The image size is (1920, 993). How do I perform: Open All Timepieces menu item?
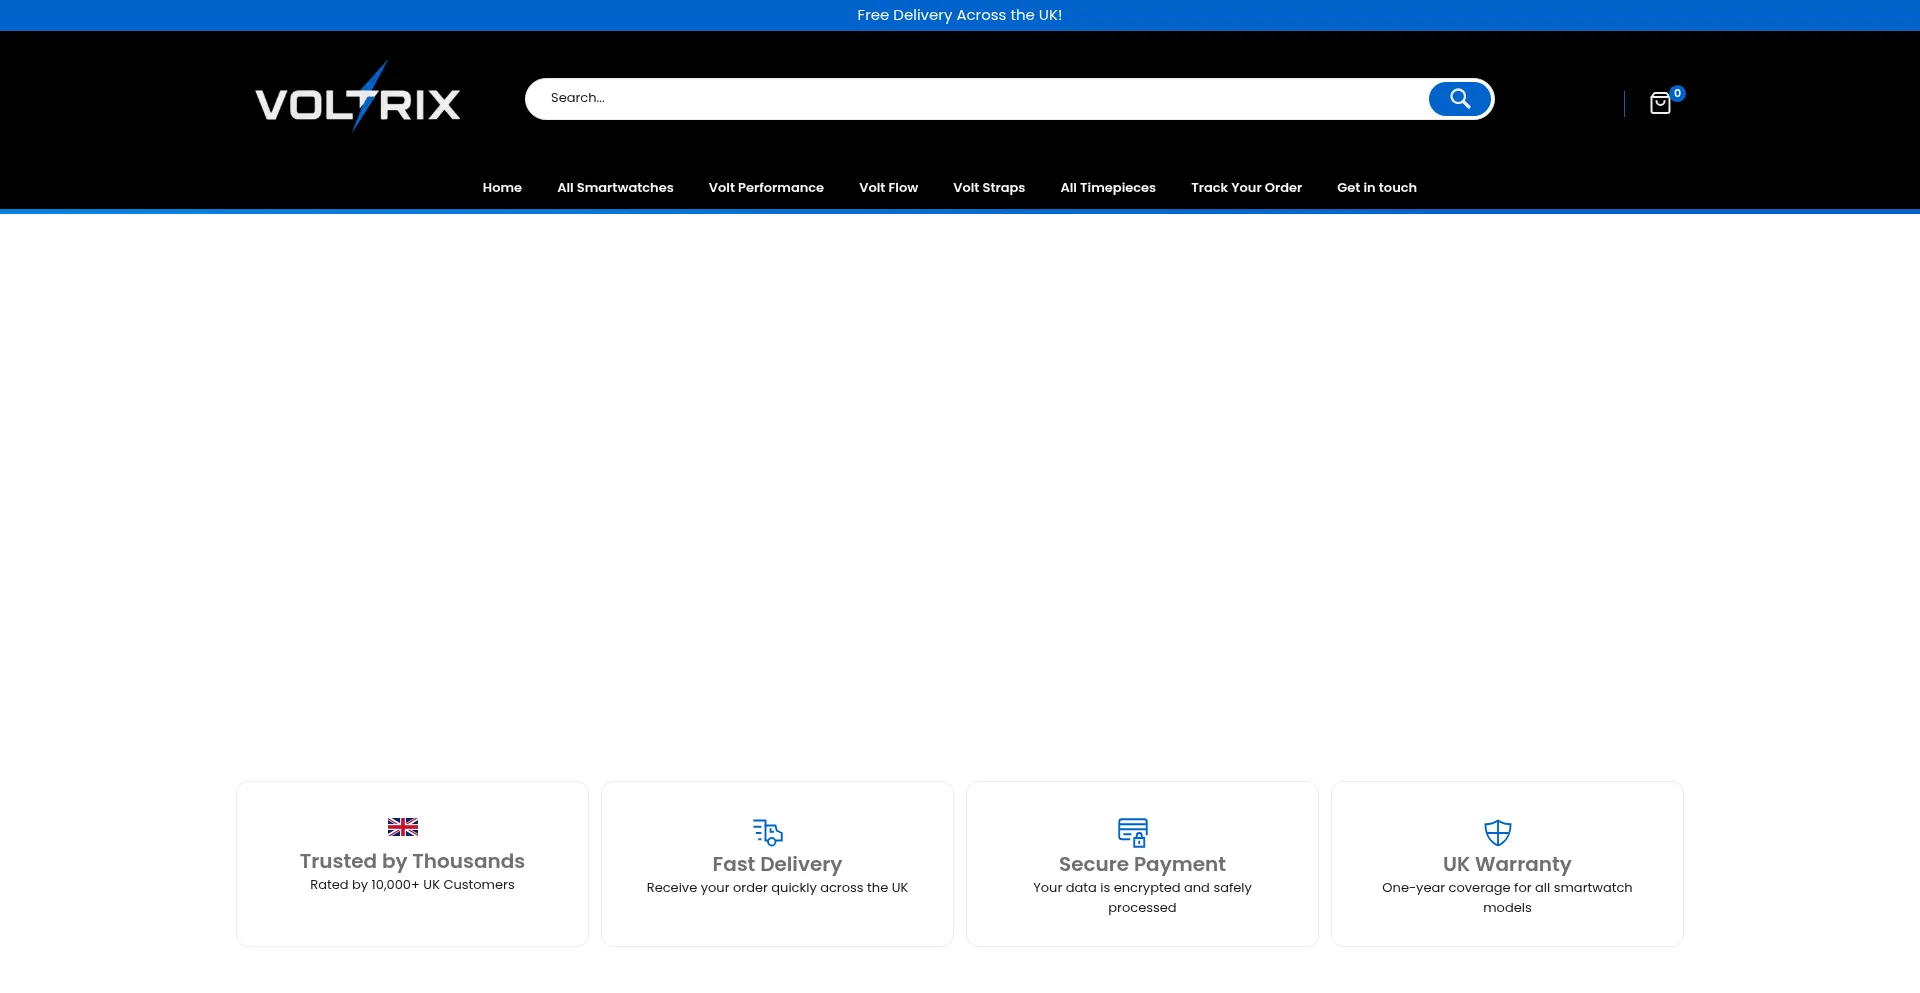pyautogui.click(x=1108, y=188)
